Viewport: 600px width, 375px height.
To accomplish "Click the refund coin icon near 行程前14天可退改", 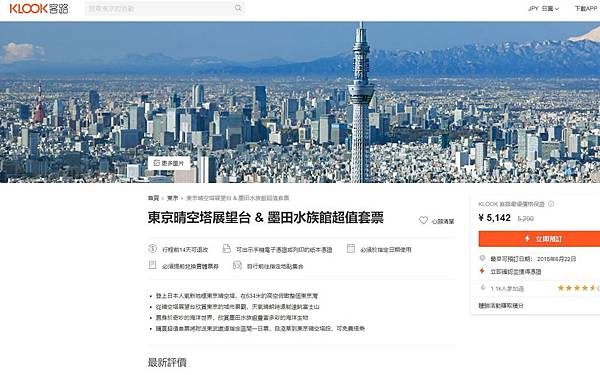I will click(x=152, y=249).
